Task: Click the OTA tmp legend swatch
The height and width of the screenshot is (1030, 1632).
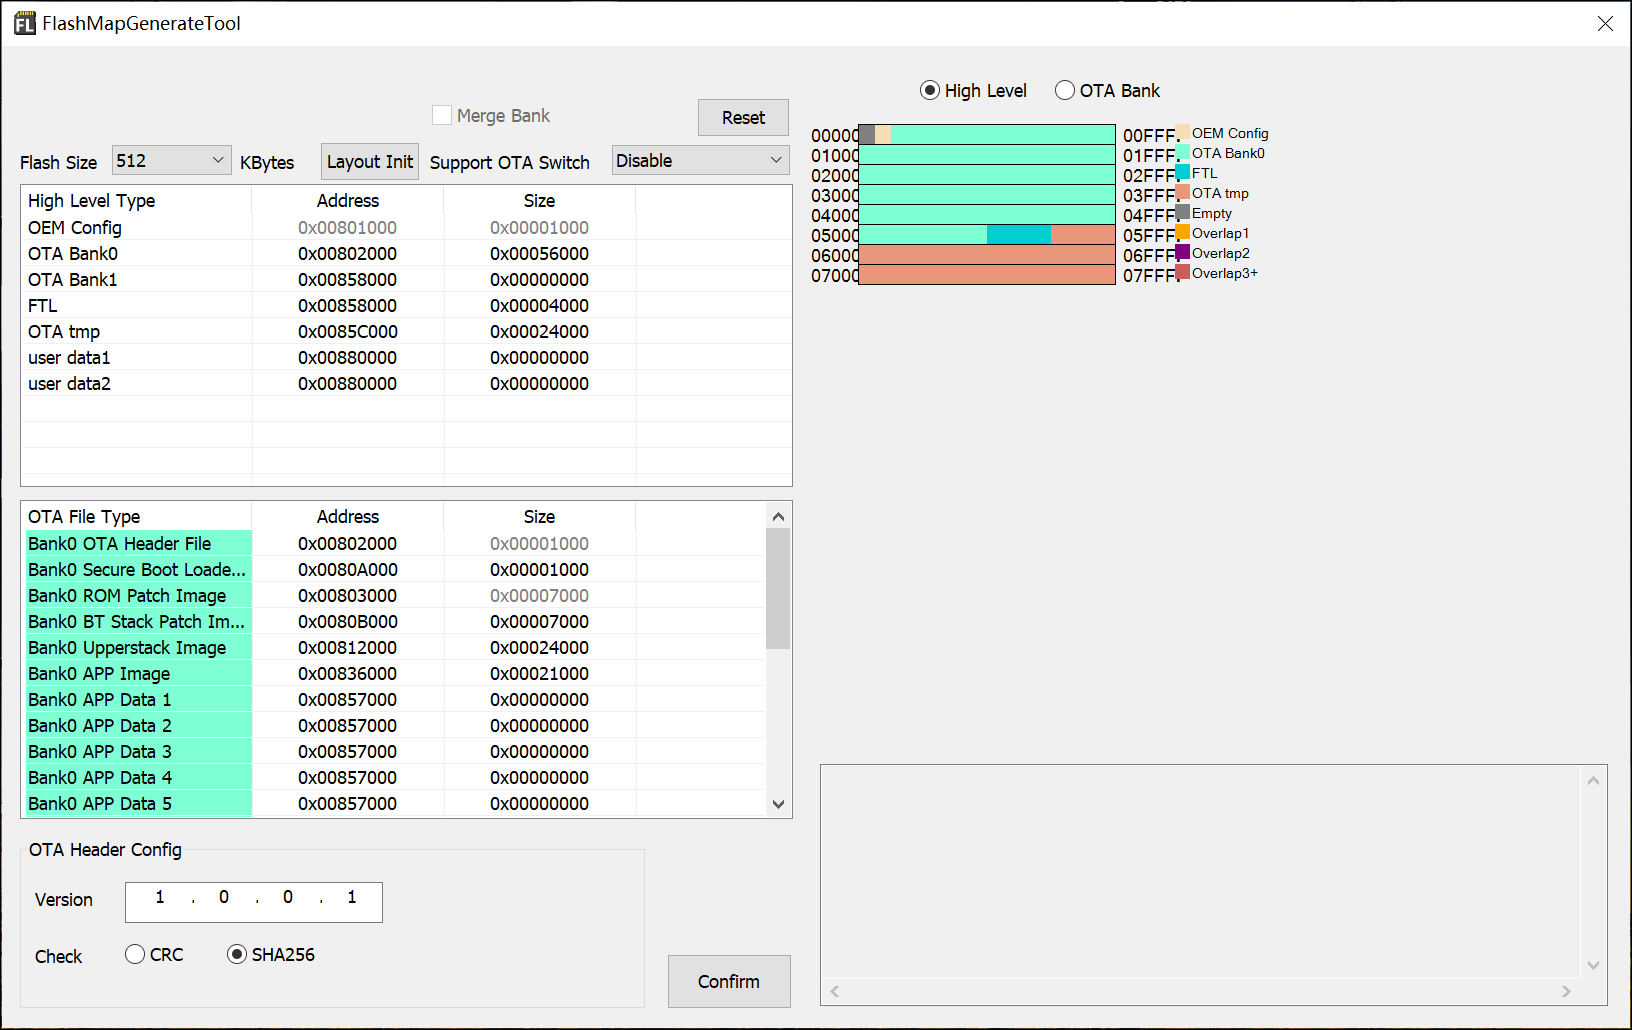Action: tap(1183, 192)
